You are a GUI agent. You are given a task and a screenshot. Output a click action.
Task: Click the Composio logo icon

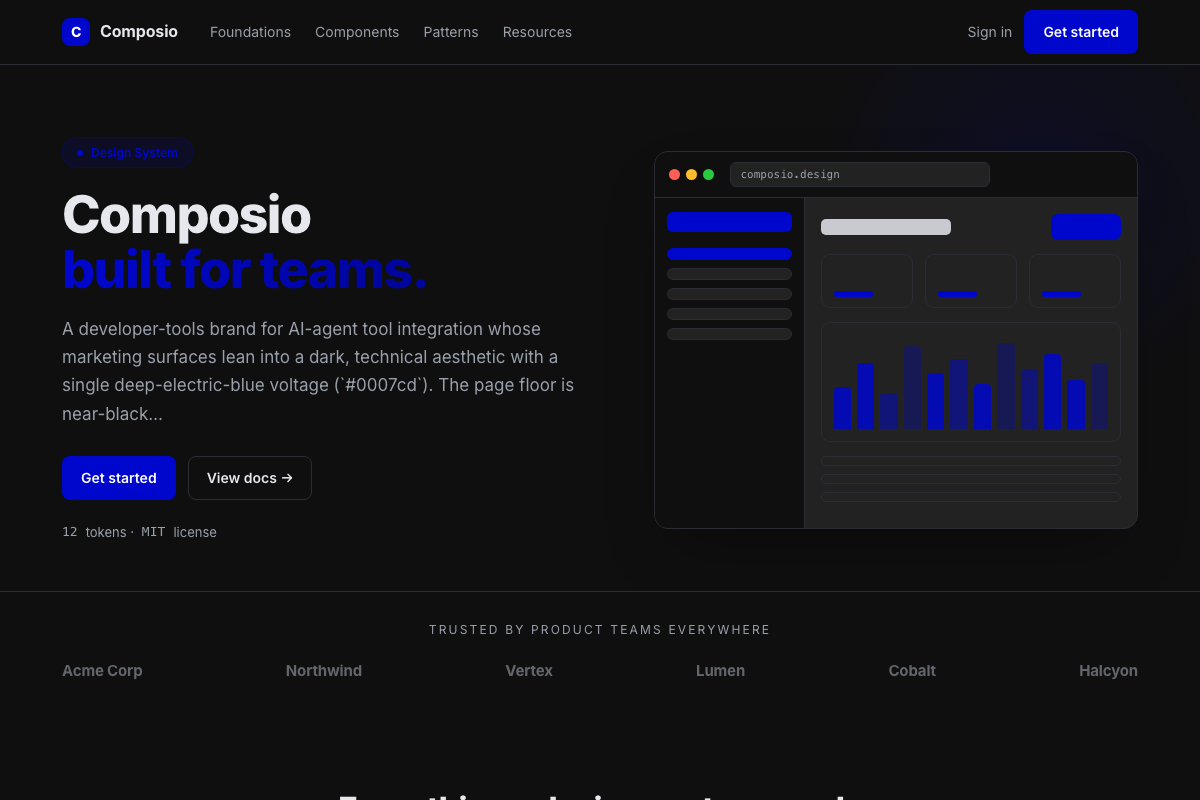pyautogui.click(x=76, y=32)
